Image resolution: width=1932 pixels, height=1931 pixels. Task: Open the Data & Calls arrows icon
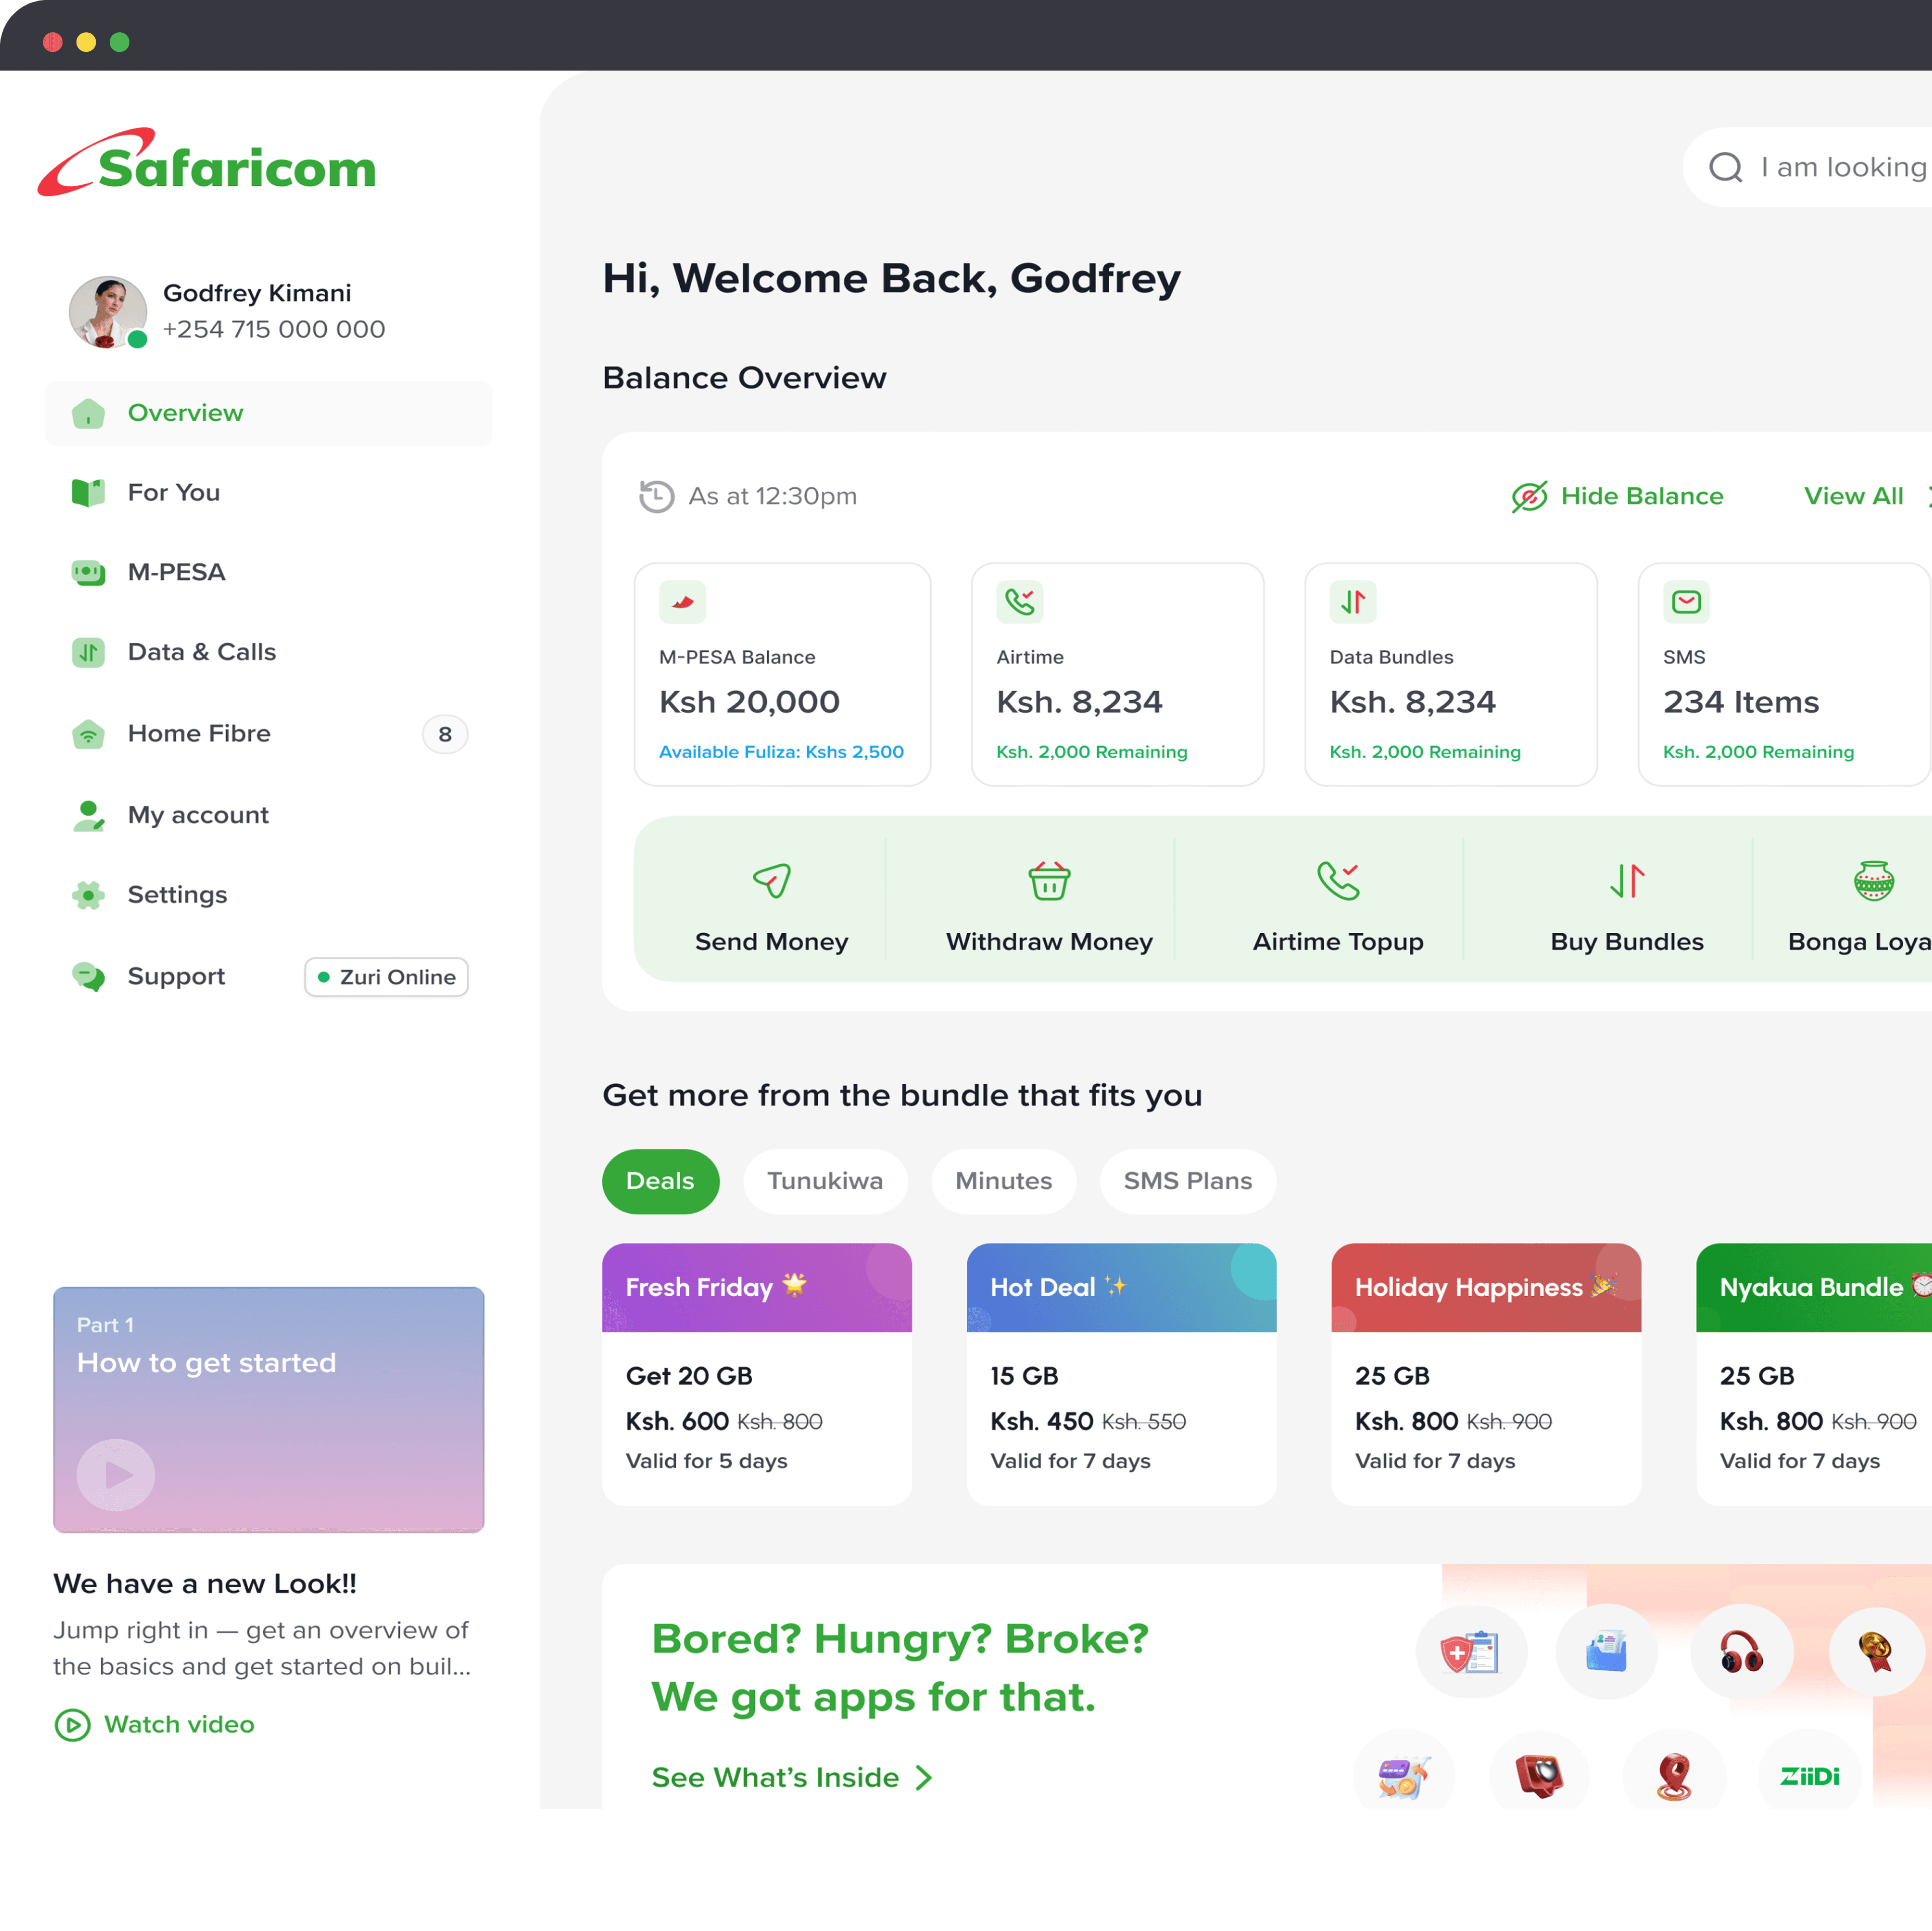[x=88, y=653]
